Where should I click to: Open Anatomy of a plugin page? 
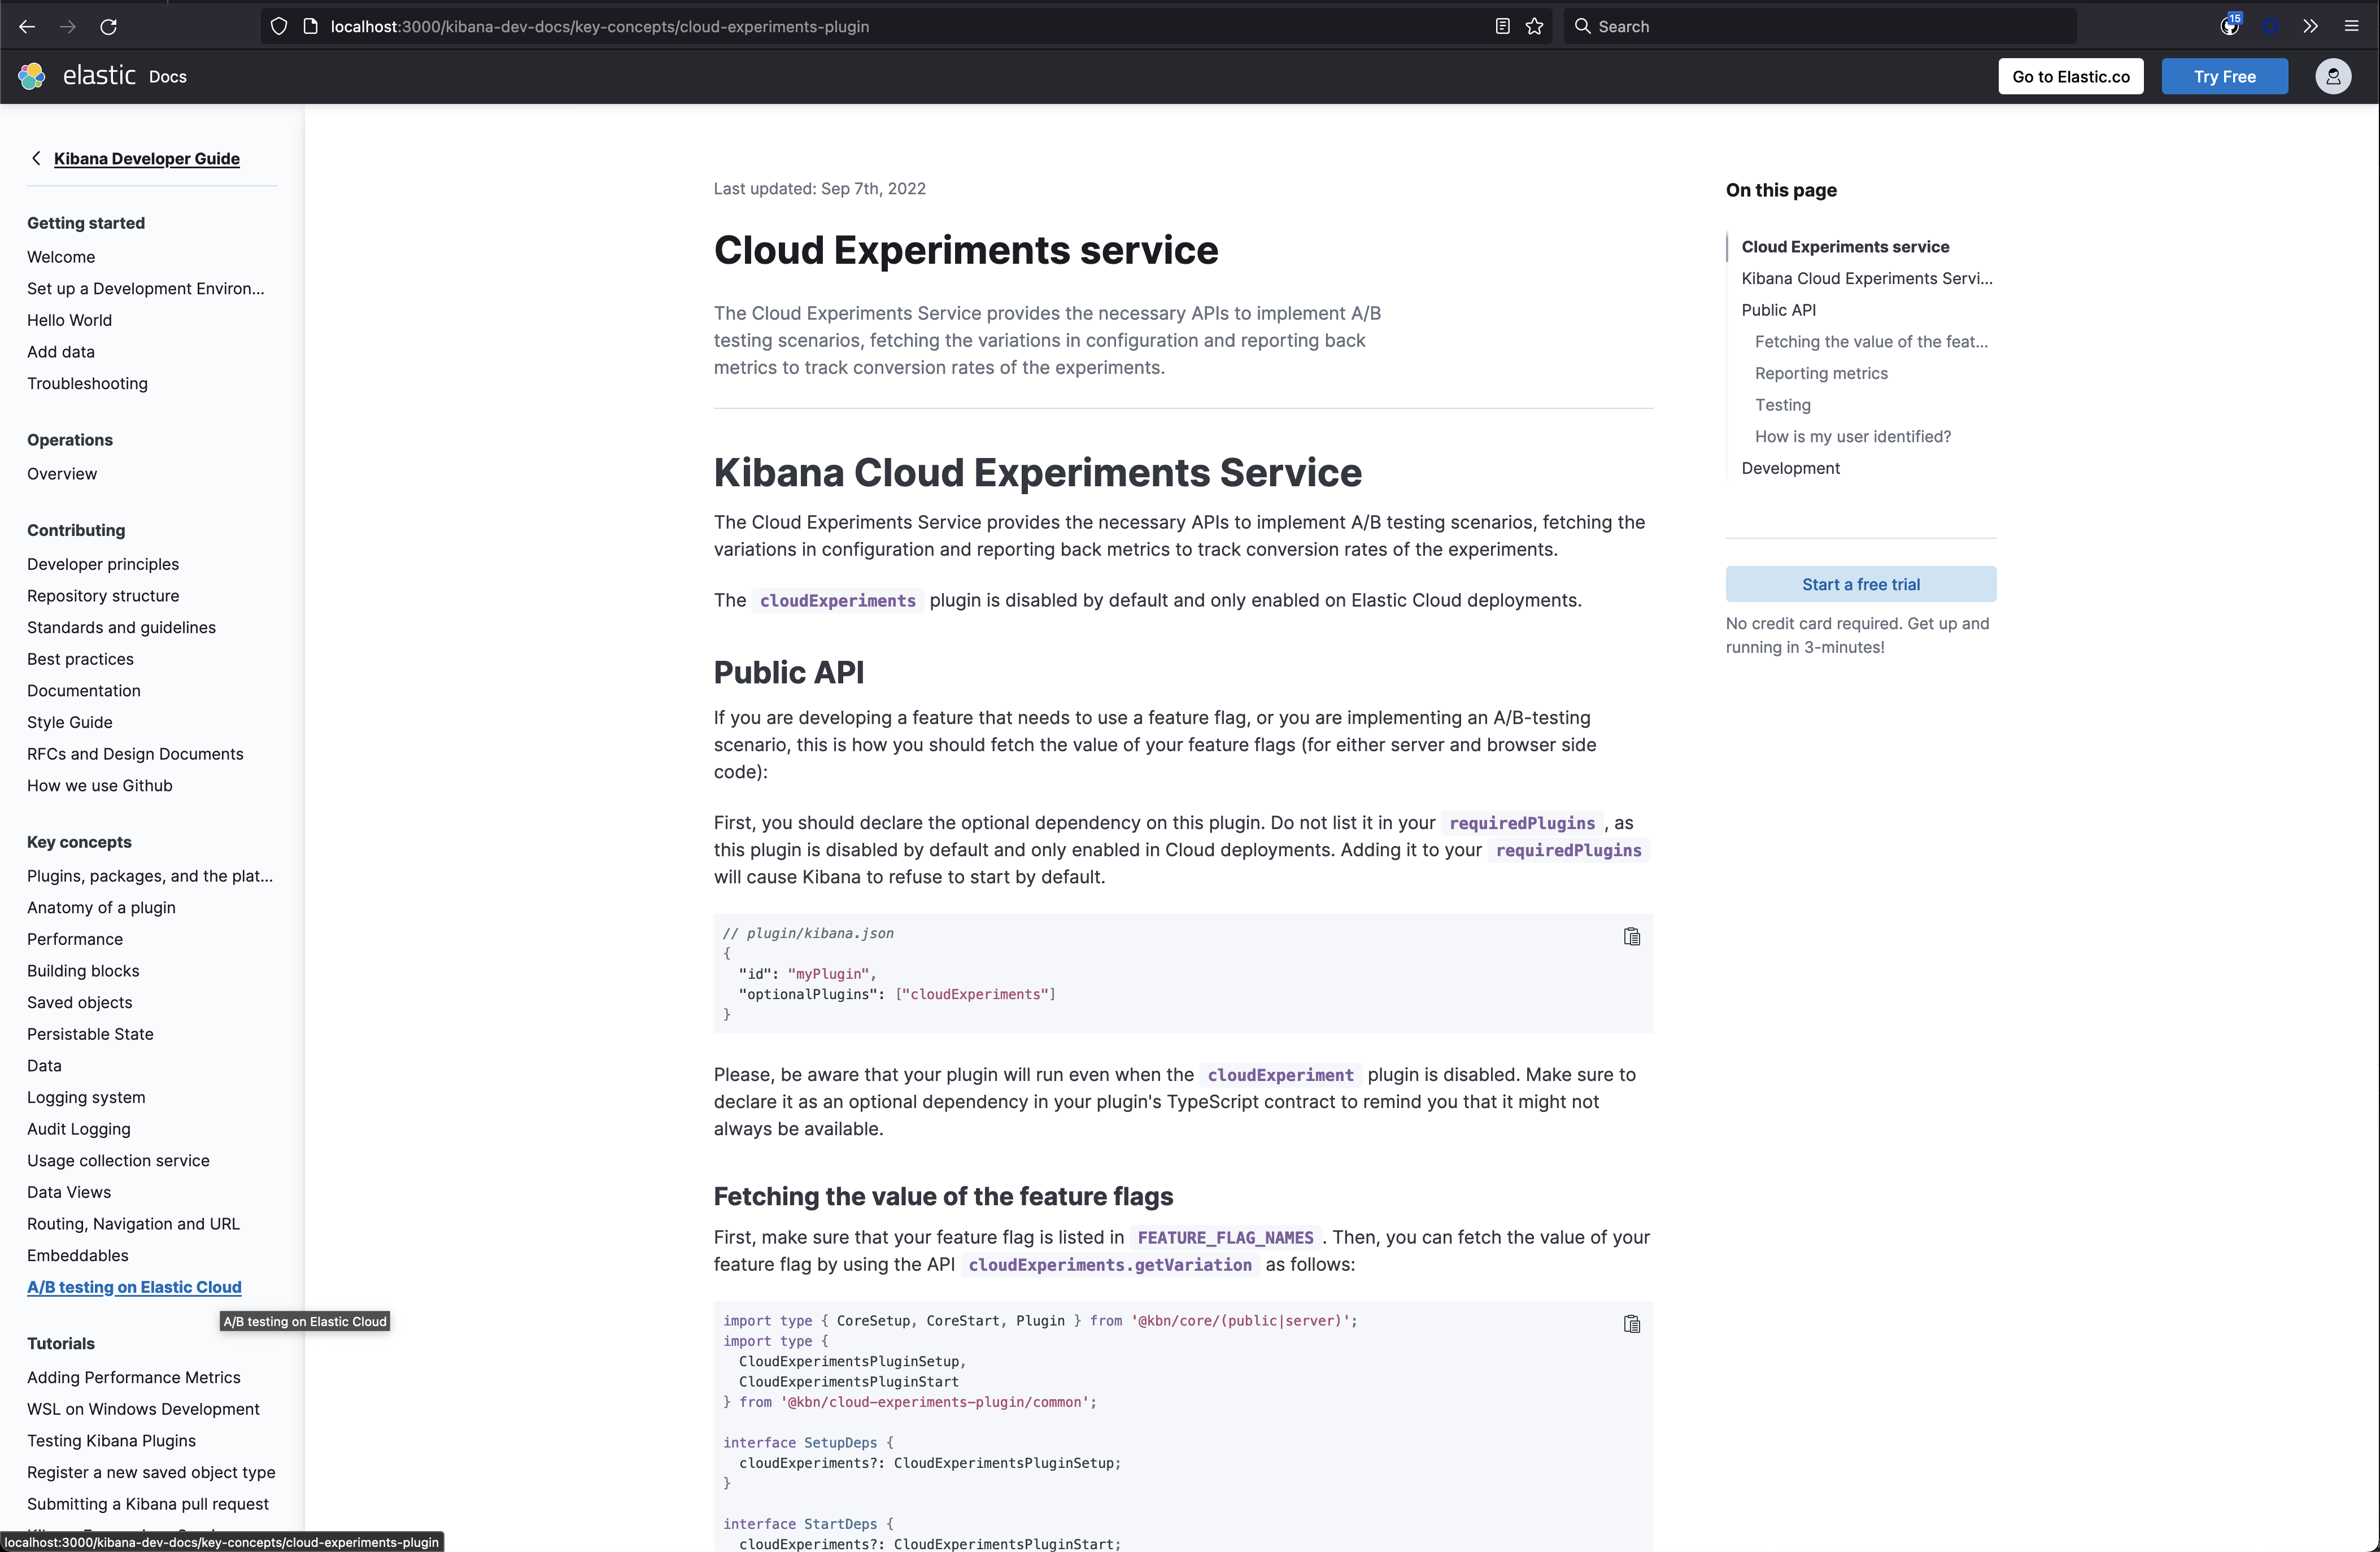(101, 908)
